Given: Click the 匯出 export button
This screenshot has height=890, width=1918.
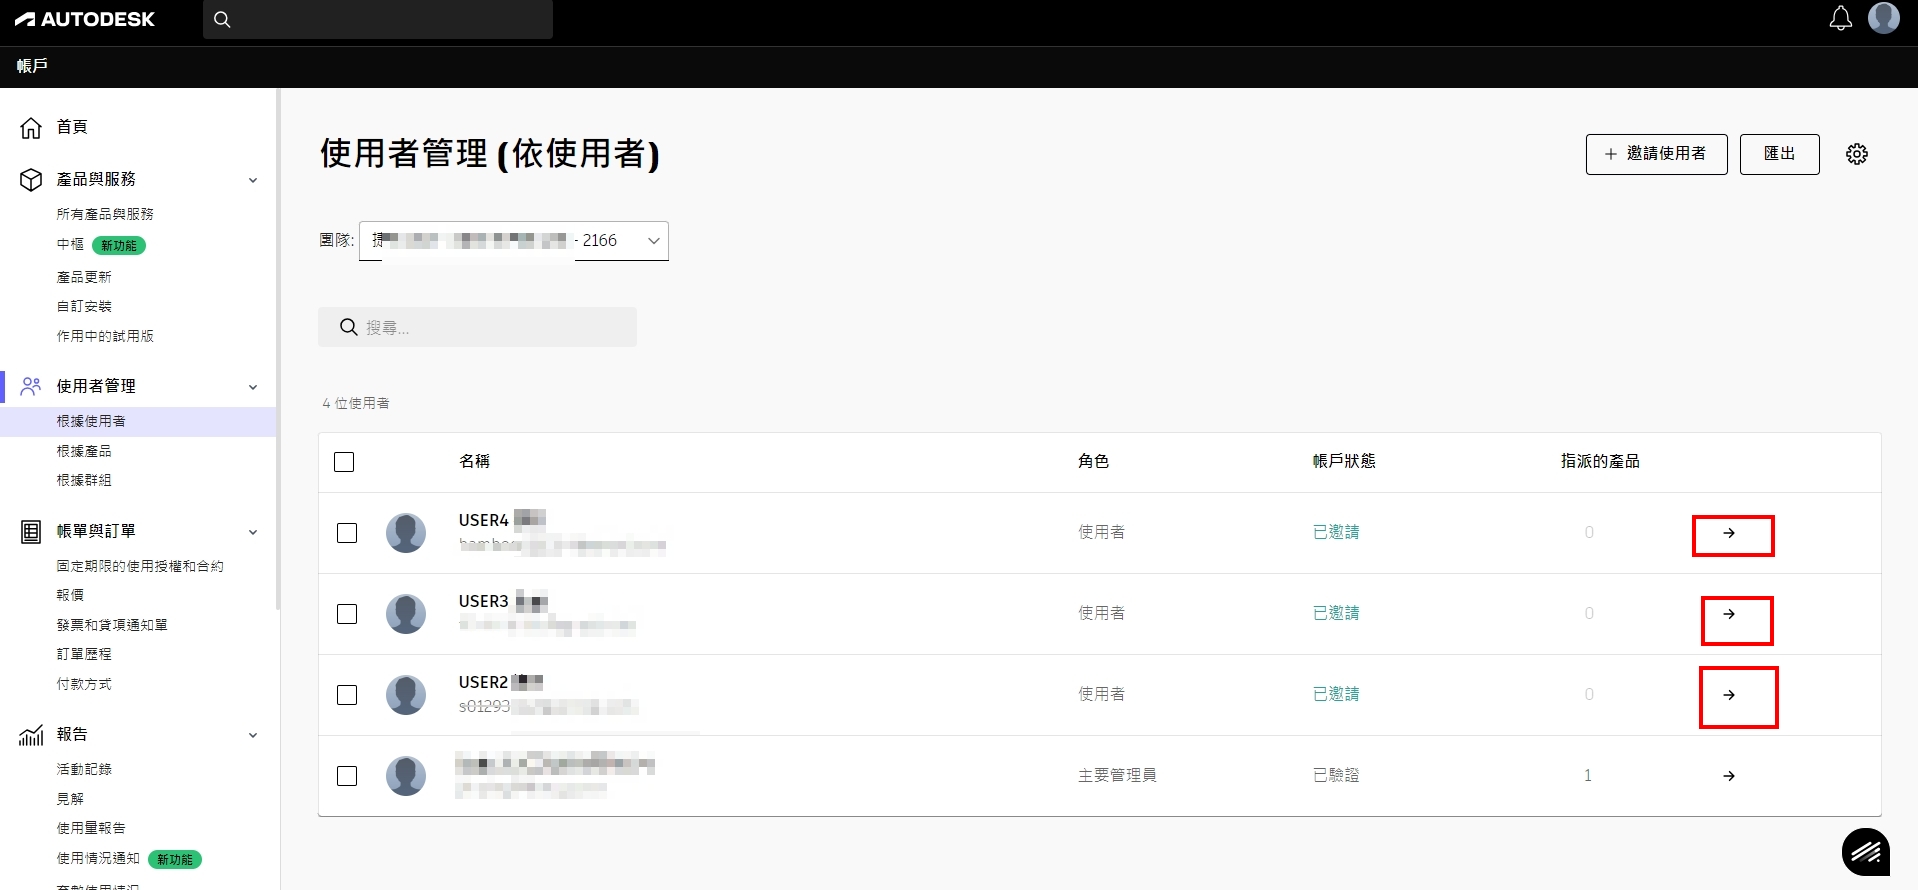Looking at the screenshot, I should coord(1778,154).
